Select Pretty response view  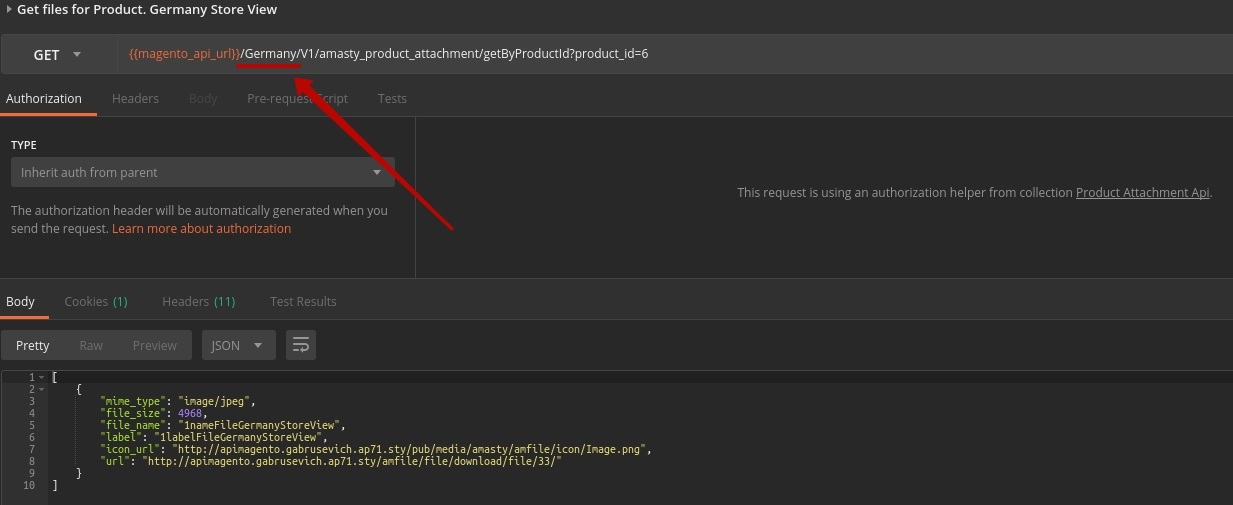32,346
